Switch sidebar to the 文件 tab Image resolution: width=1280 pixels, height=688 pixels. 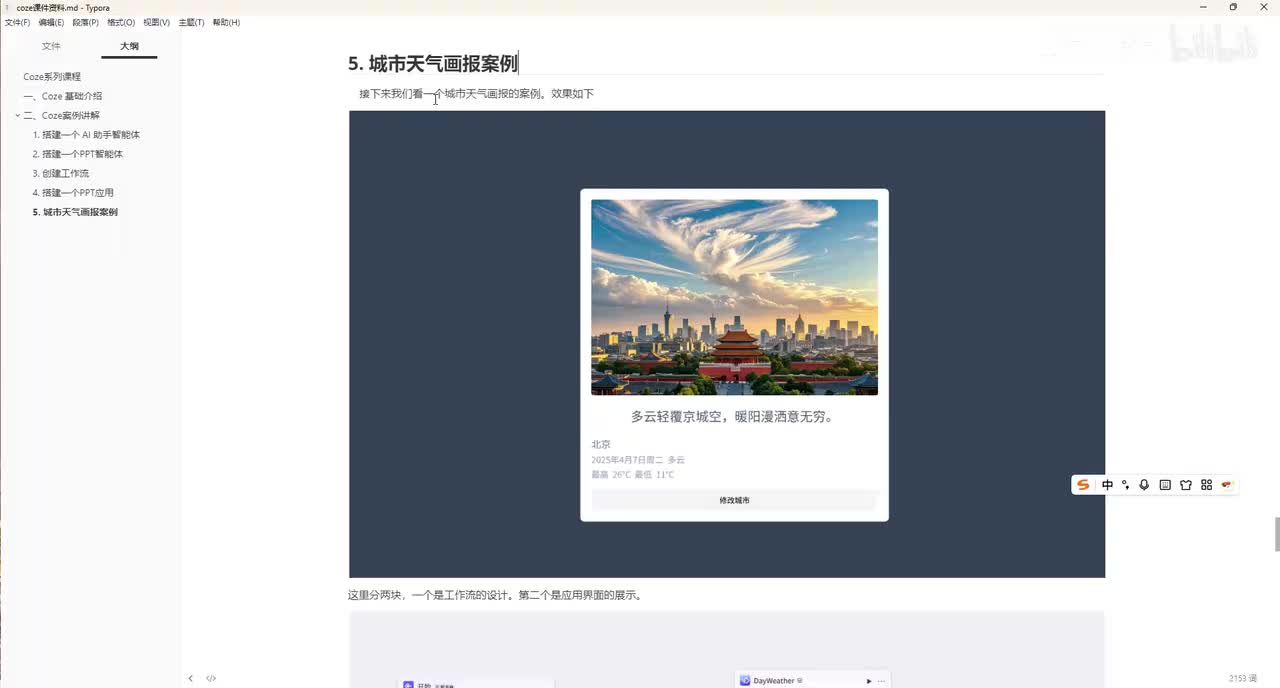[x=51, y=46]
